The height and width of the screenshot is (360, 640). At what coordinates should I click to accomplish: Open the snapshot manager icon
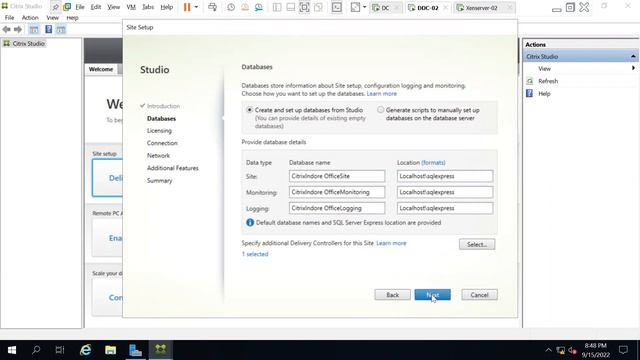[259, 7]
